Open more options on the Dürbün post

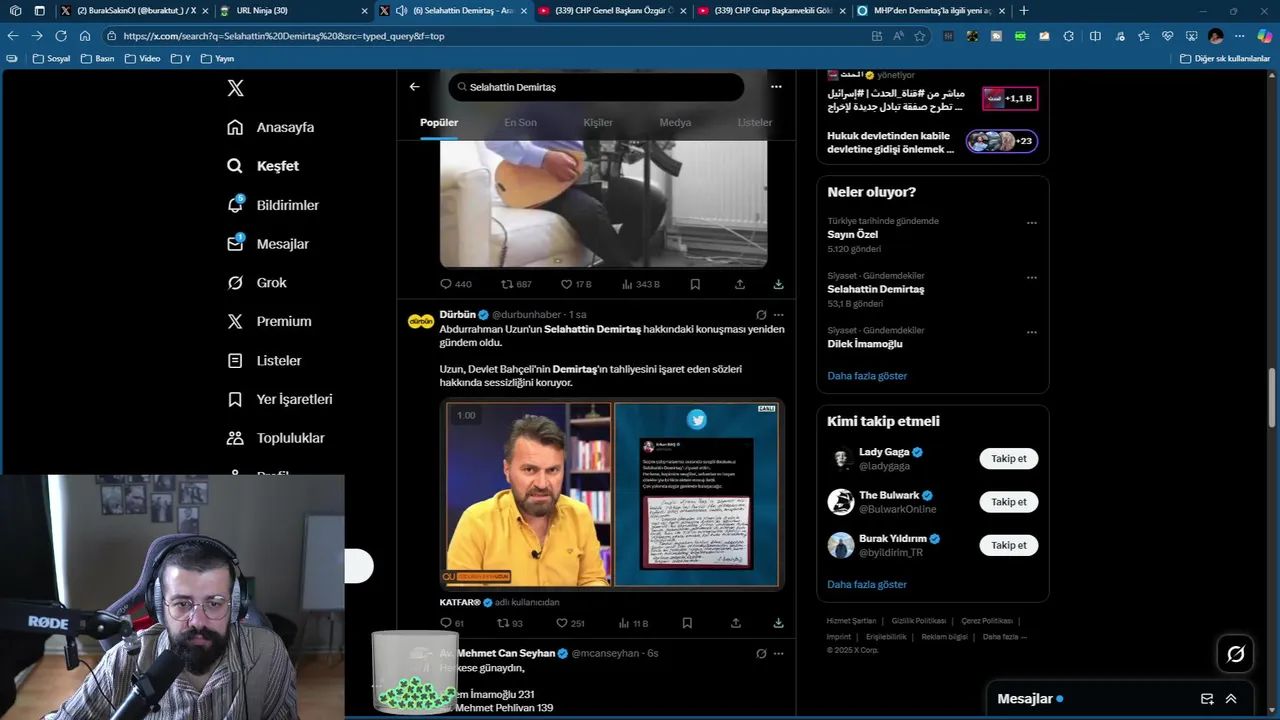[778, 315]
